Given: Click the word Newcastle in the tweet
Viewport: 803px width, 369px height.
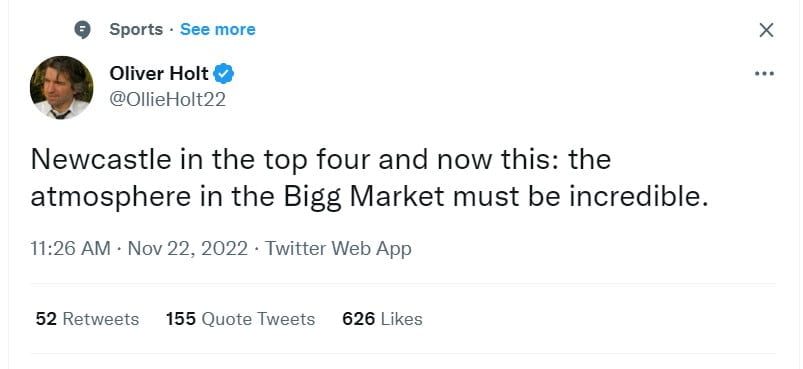Looking at the screenshot, I should 101,159.
